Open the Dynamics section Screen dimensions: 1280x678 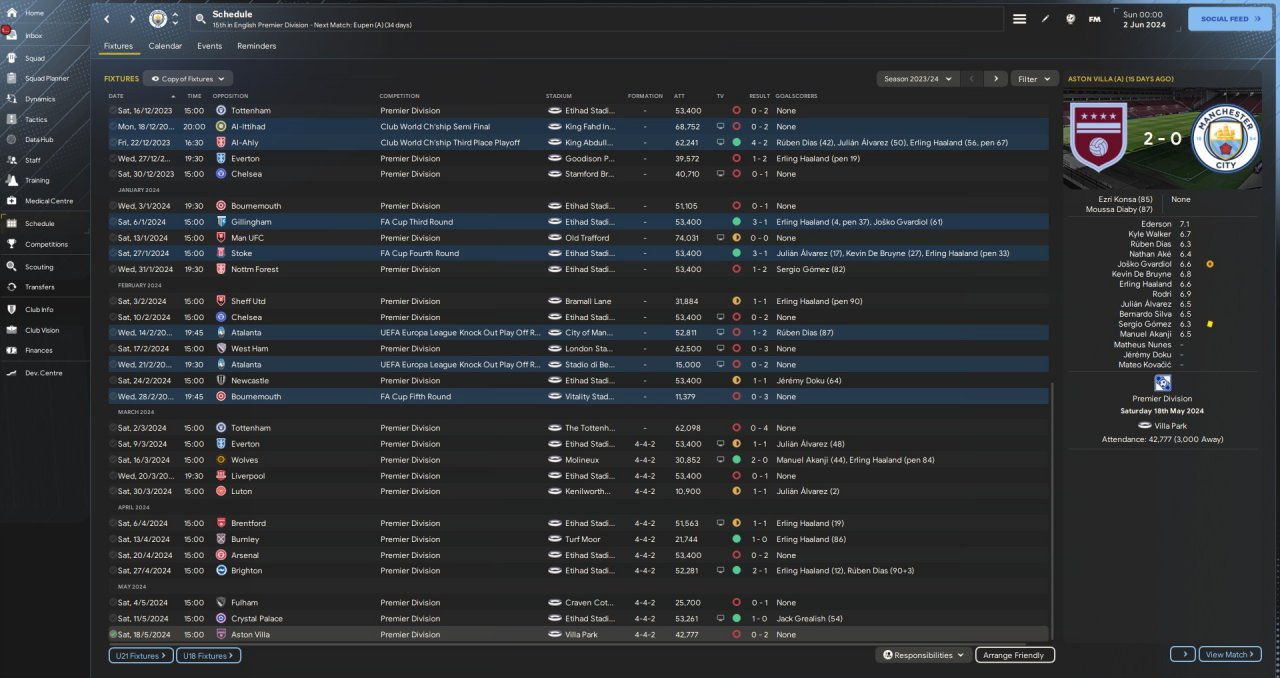[40, 99]
